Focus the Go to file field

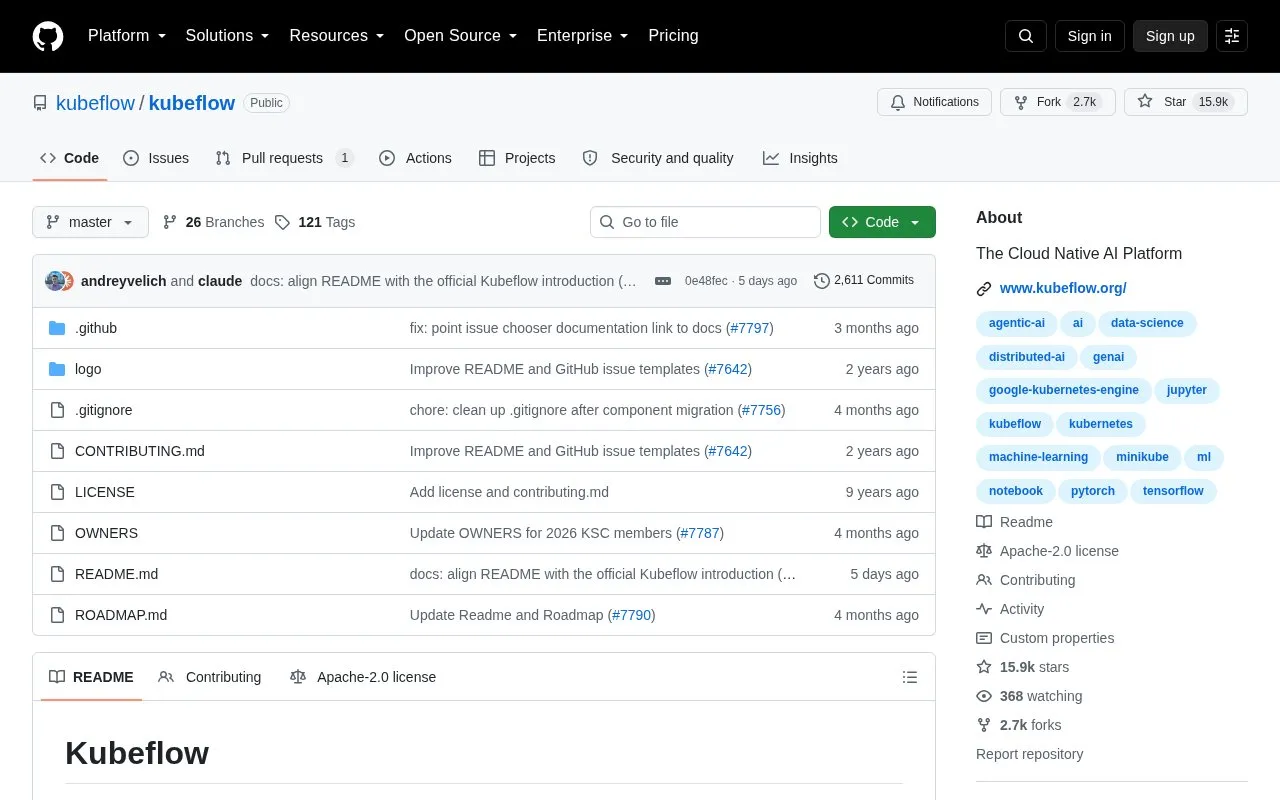(x=705, y=222)
